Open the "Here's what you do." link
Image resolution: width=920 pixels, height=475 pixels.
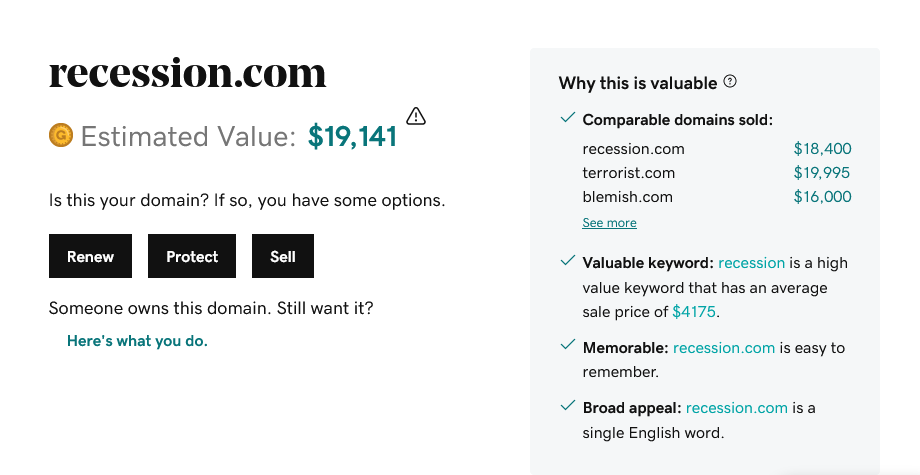[x=137, y=341]
